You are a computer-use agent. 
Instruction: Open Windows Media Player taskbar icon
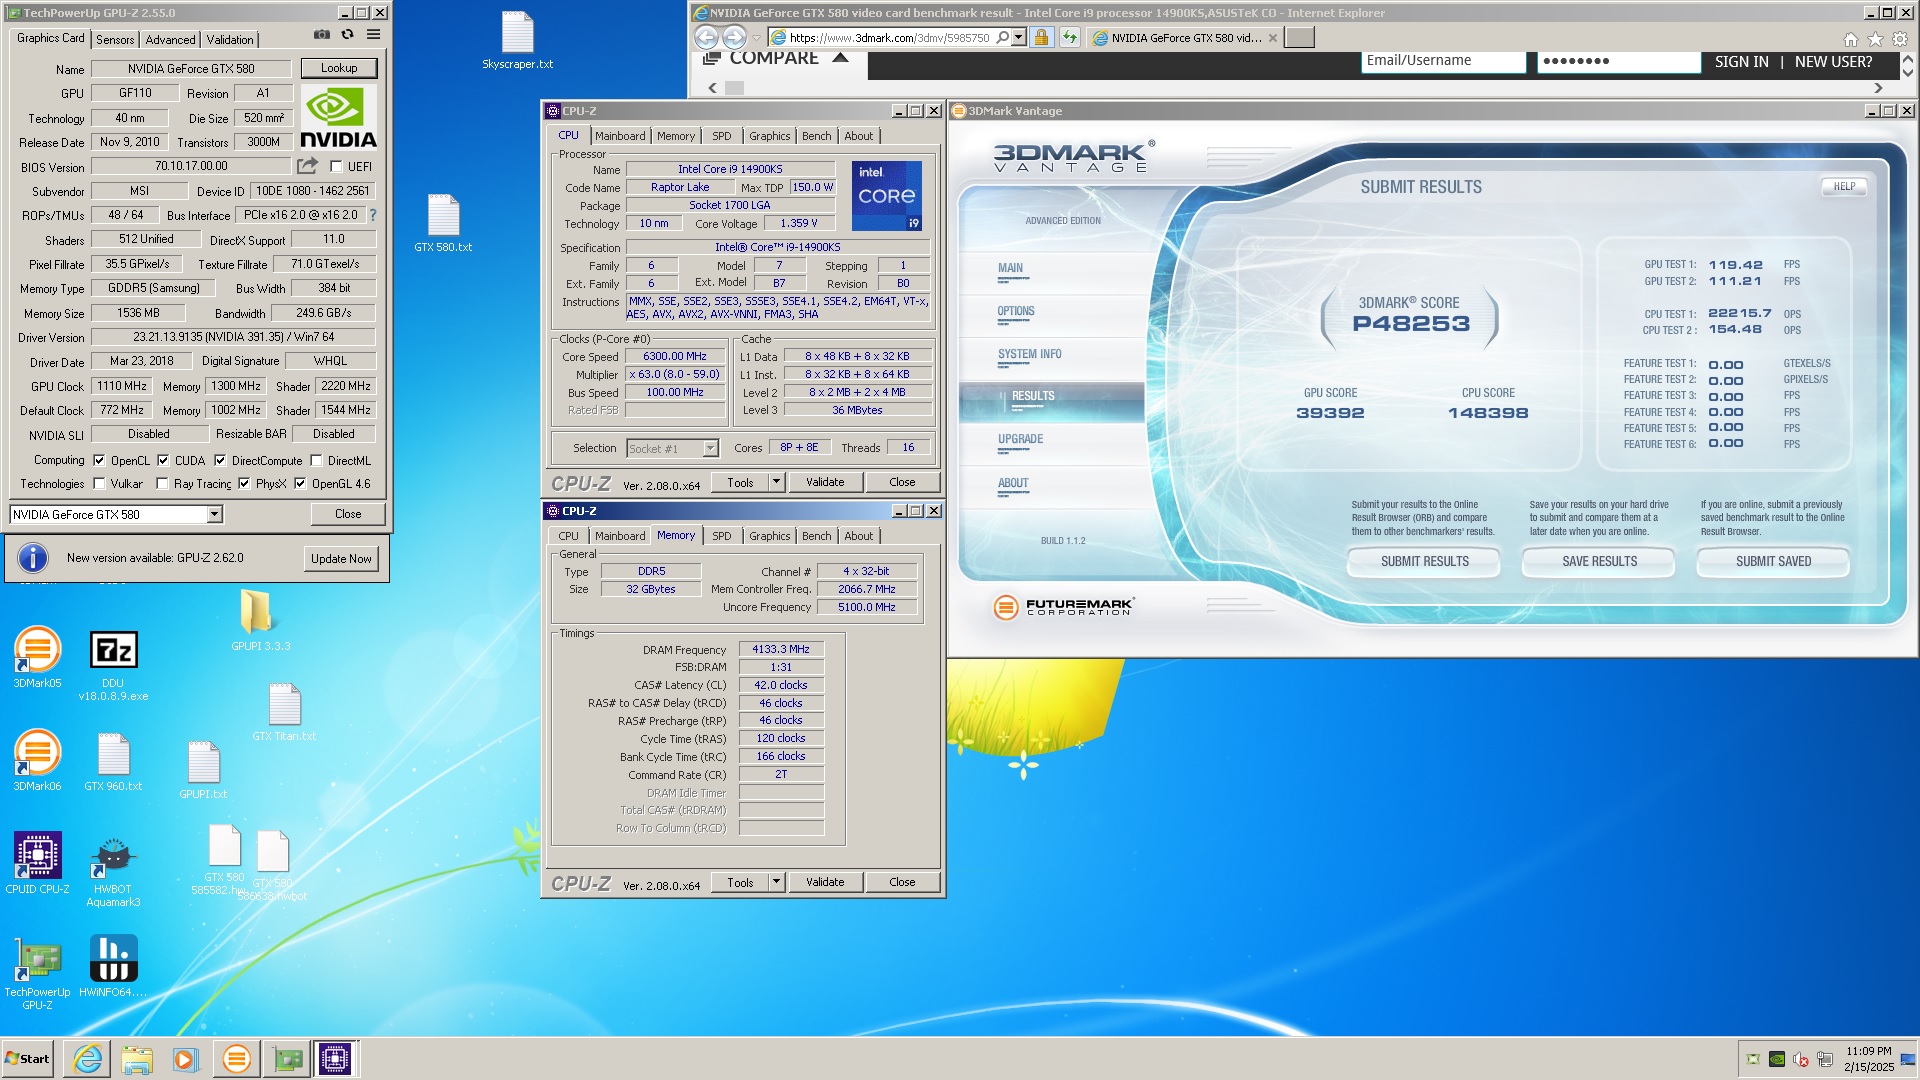point(185,1058)
